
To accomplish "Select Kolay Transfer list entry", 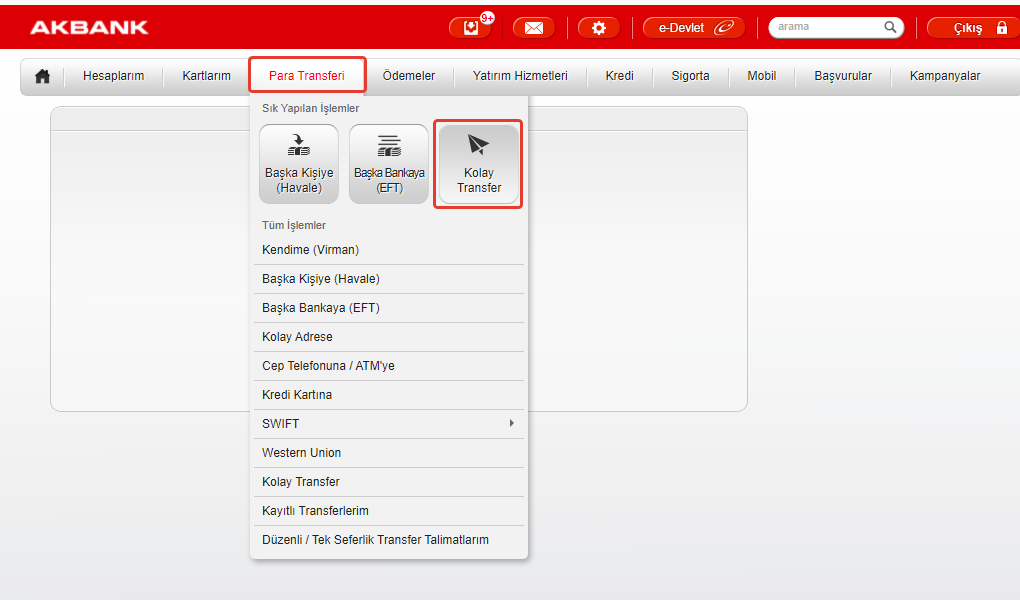I will 388,482.
